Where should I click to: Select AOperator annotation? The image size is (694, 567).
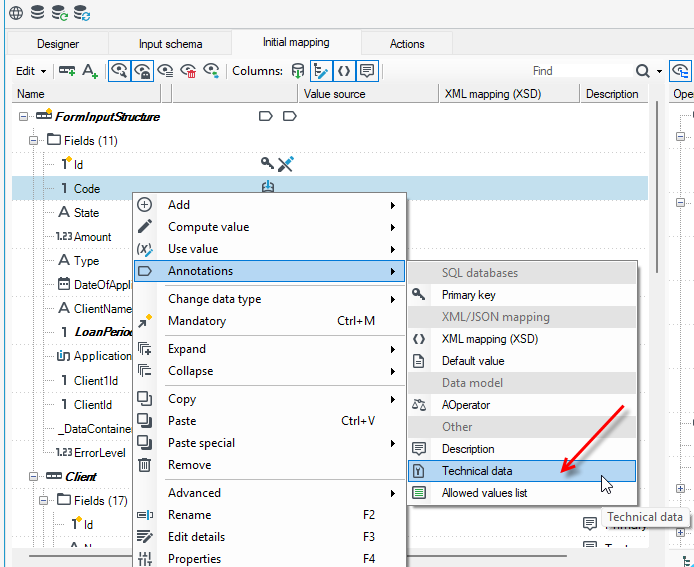[x=522, y=405]
